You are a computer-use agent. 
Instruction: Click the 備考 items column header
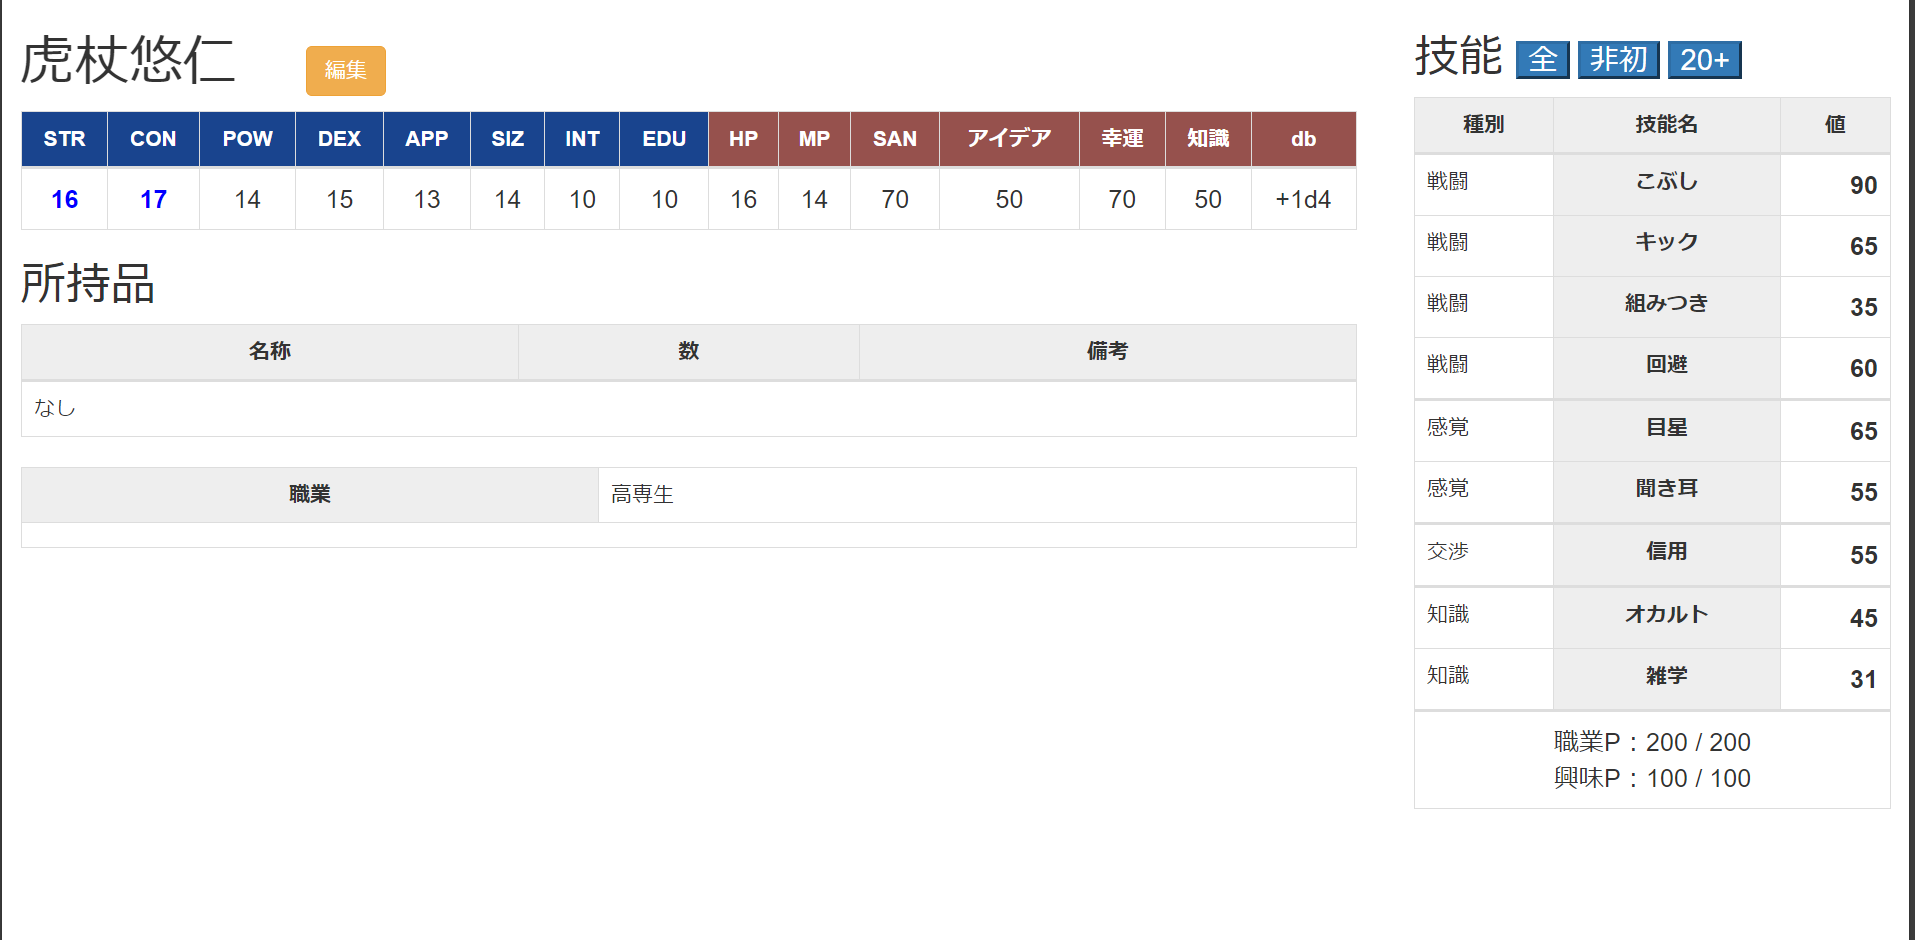tap(1107, 351)
